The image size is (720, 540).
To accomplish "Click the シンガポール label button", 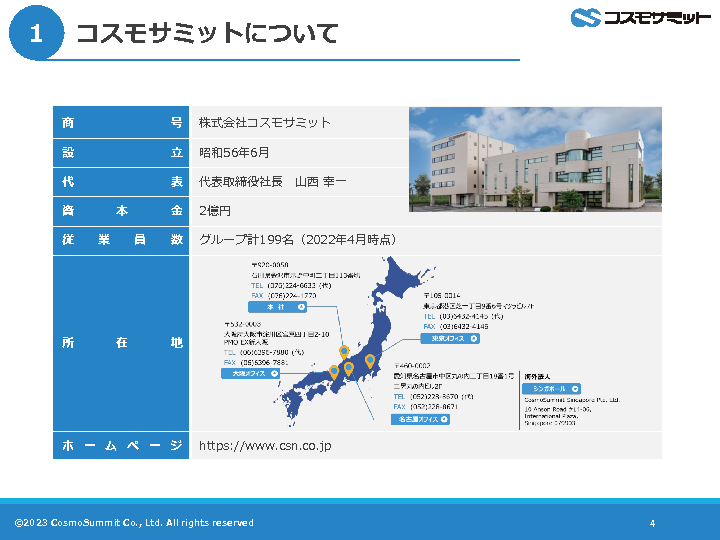I will (551, 388).
